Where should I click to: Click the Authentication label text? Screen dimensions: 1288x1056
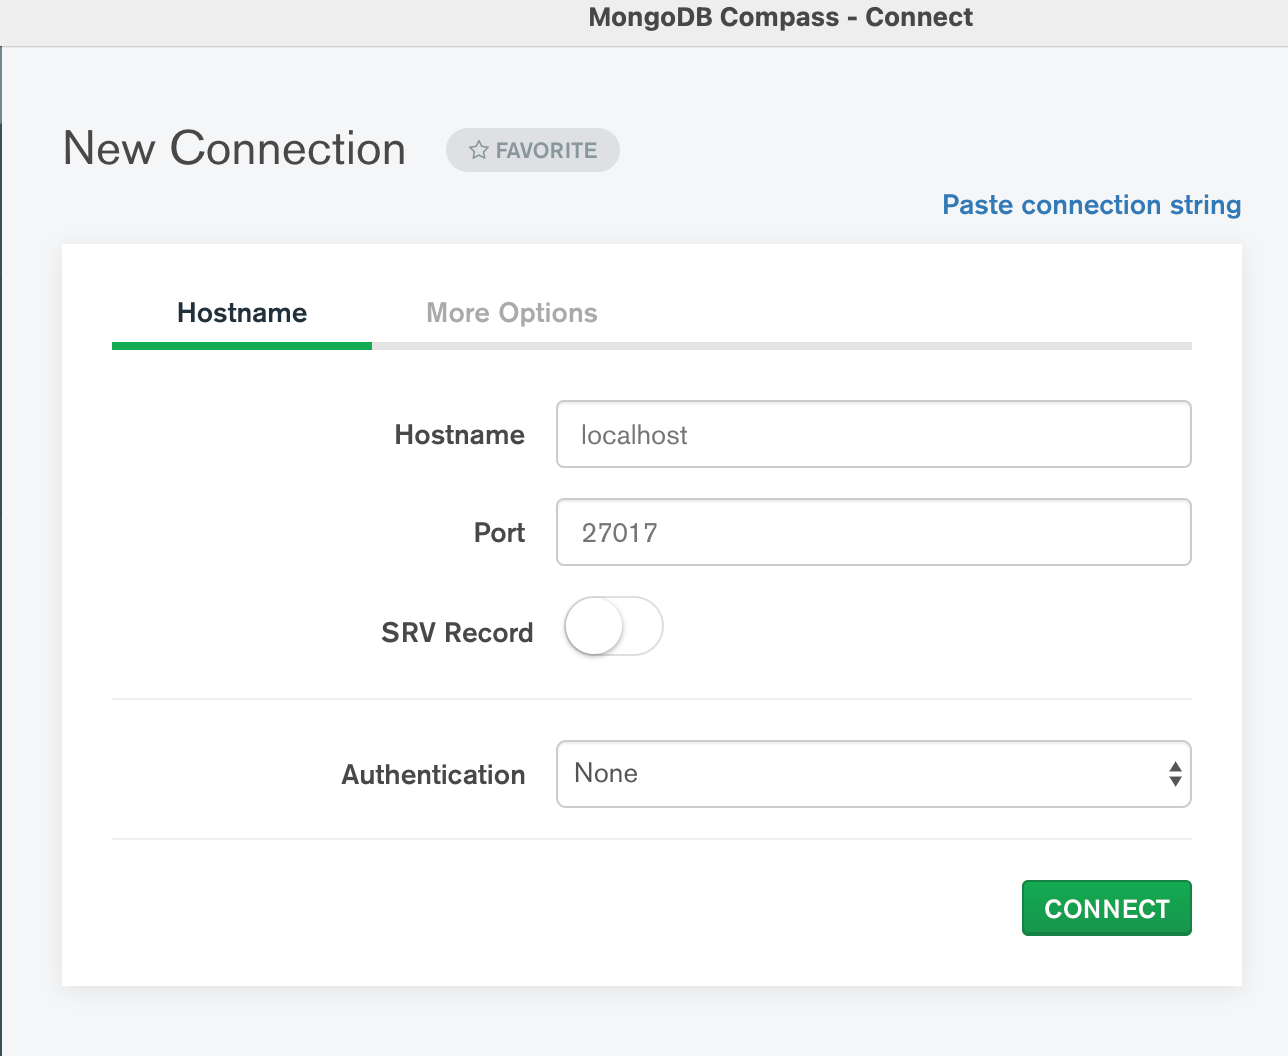point(433,774)
